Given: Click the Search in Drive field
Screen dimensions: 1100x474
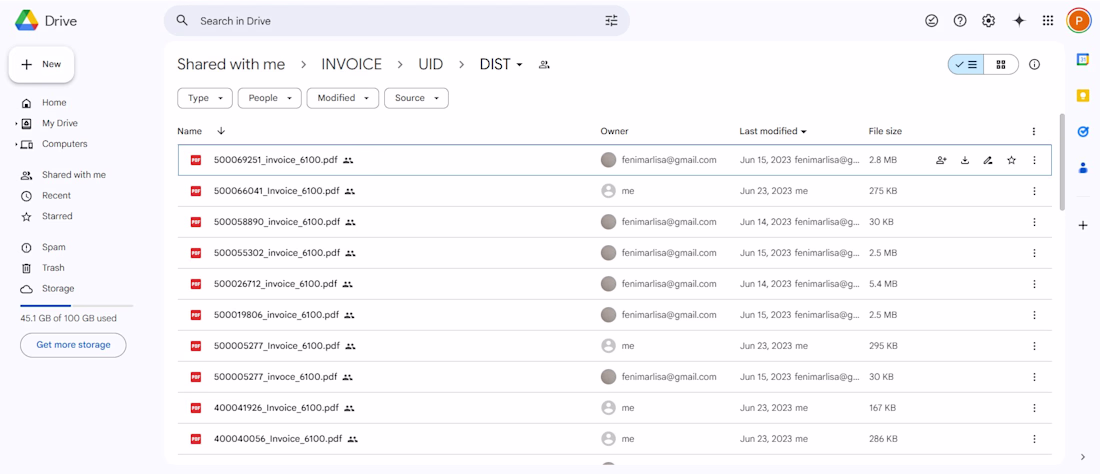Looking at the screenshot, I should point(390,21).
